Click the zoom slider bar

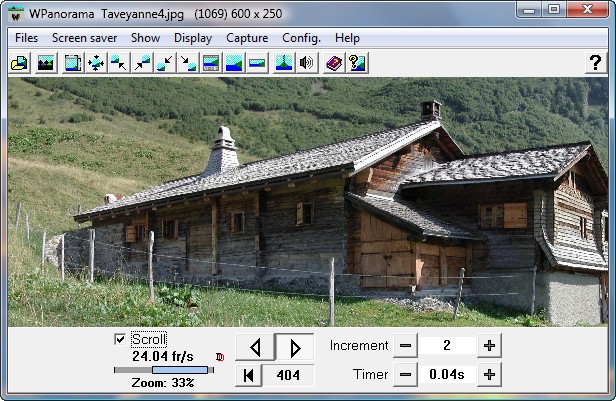click(x=164, y=370)
